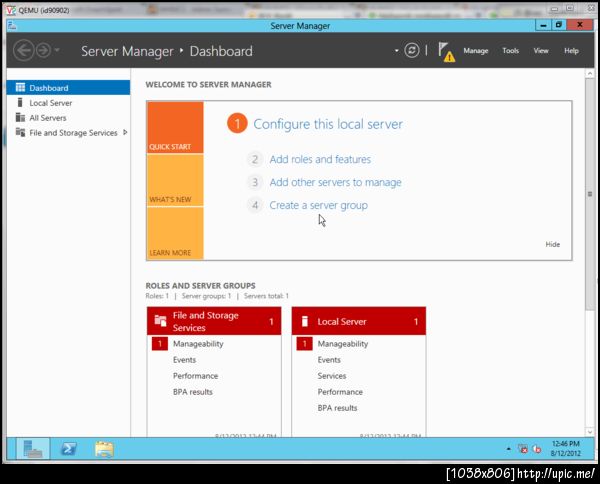The image size is (600, 484).
Task: Click red alert badge in Local Server tile
Action: click(304, 344)
